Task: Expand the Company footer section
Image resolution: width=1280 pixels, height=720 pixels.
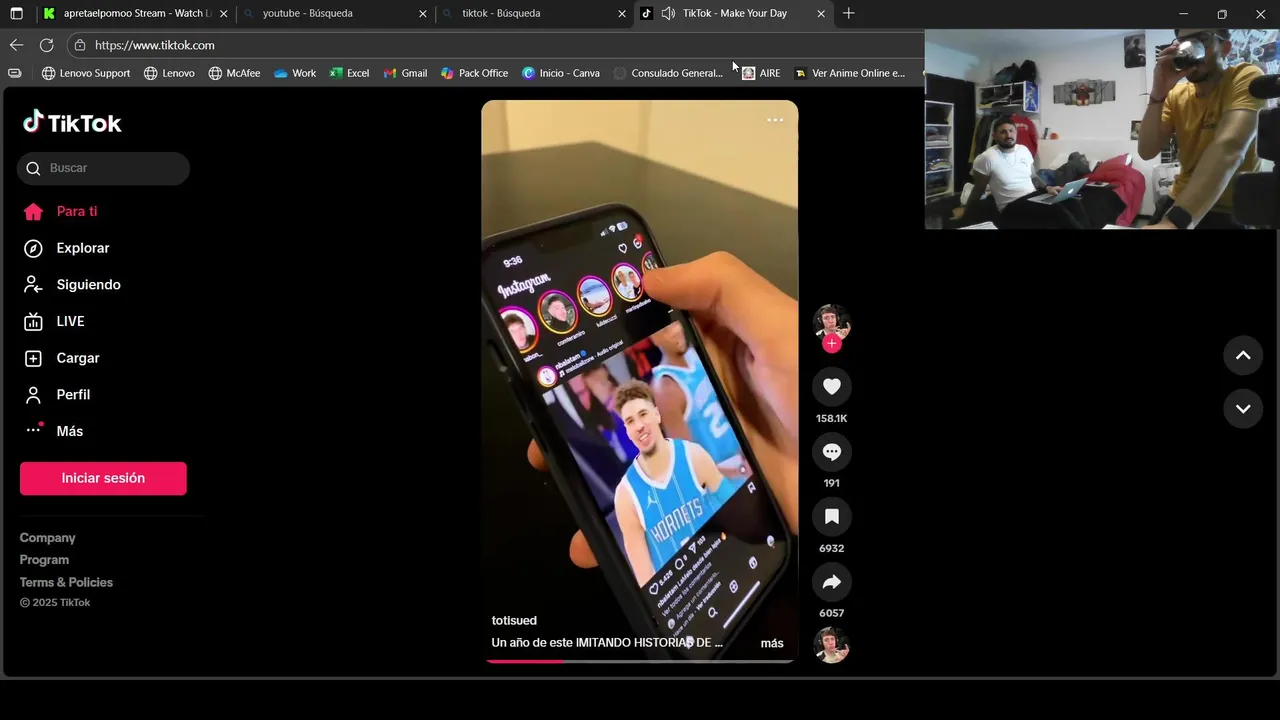Action: pos(47,538)
